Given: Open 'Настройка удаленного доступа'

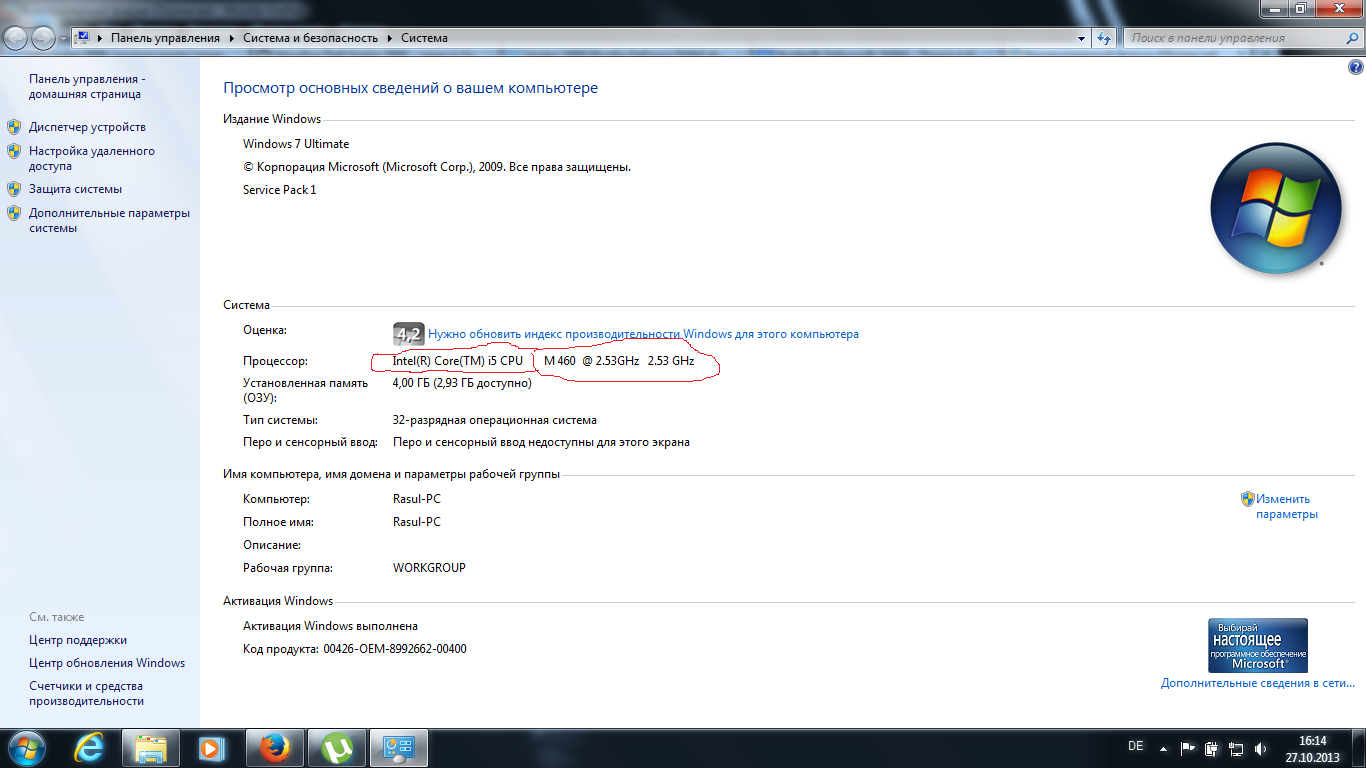Looking at the screenshot, I should pos(92,159).
